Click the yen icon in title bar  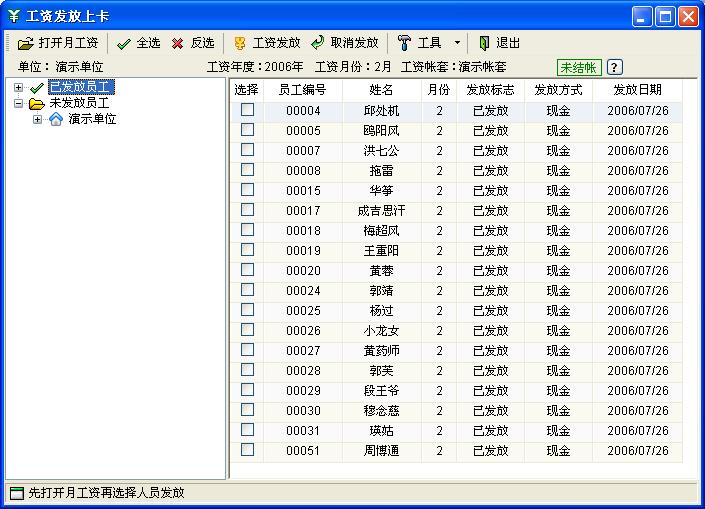[14, 16]
